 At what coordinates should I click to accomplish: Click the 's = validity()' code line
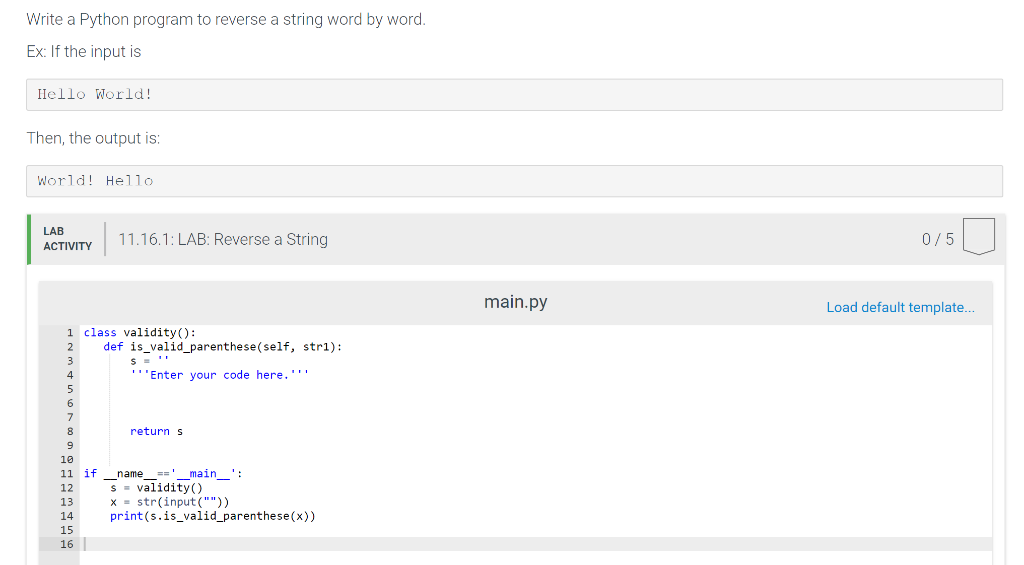tap(156, 488)
